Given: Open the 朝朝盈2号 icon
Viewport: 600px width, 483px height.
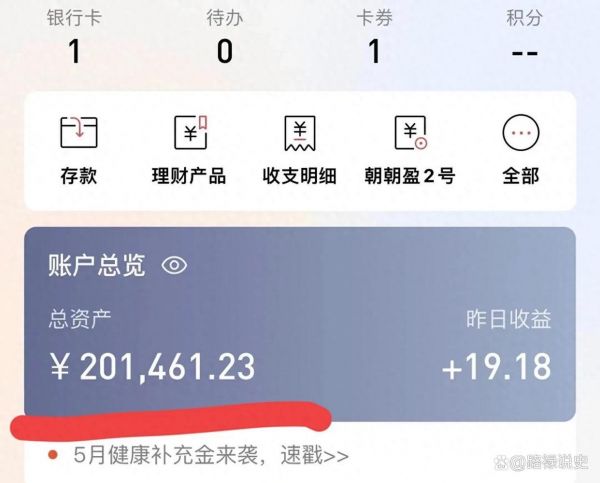Looking at the screenshot, I should click(x=411, y=132).
